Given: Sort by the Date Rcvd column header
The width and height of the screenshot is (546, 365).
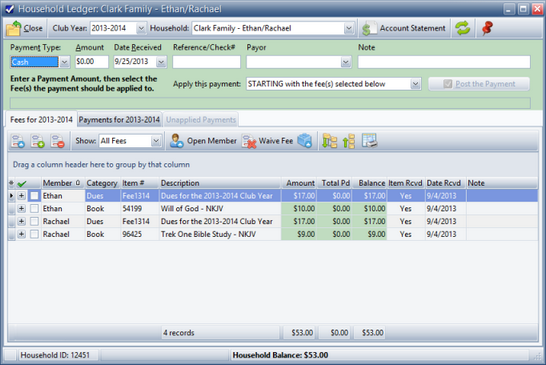Looking at the screenshot, I should pos(446,183).
